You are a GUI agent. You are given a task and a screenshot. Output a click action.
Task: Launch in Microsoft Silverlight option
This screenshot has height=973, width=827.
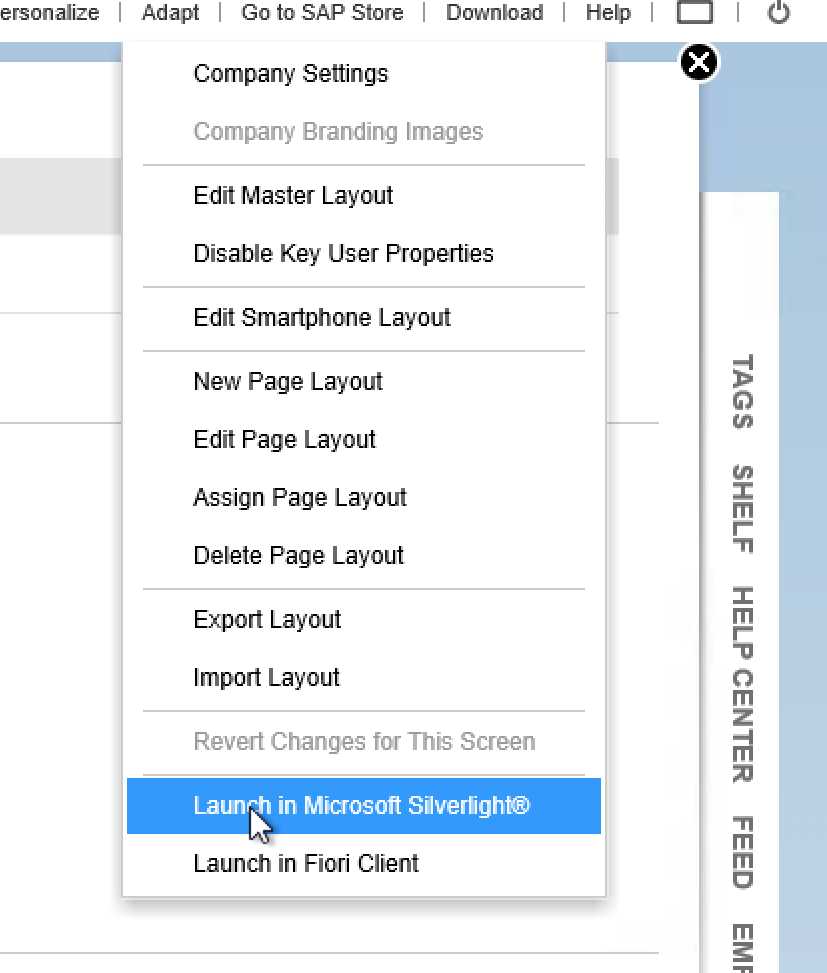point(361,806)
